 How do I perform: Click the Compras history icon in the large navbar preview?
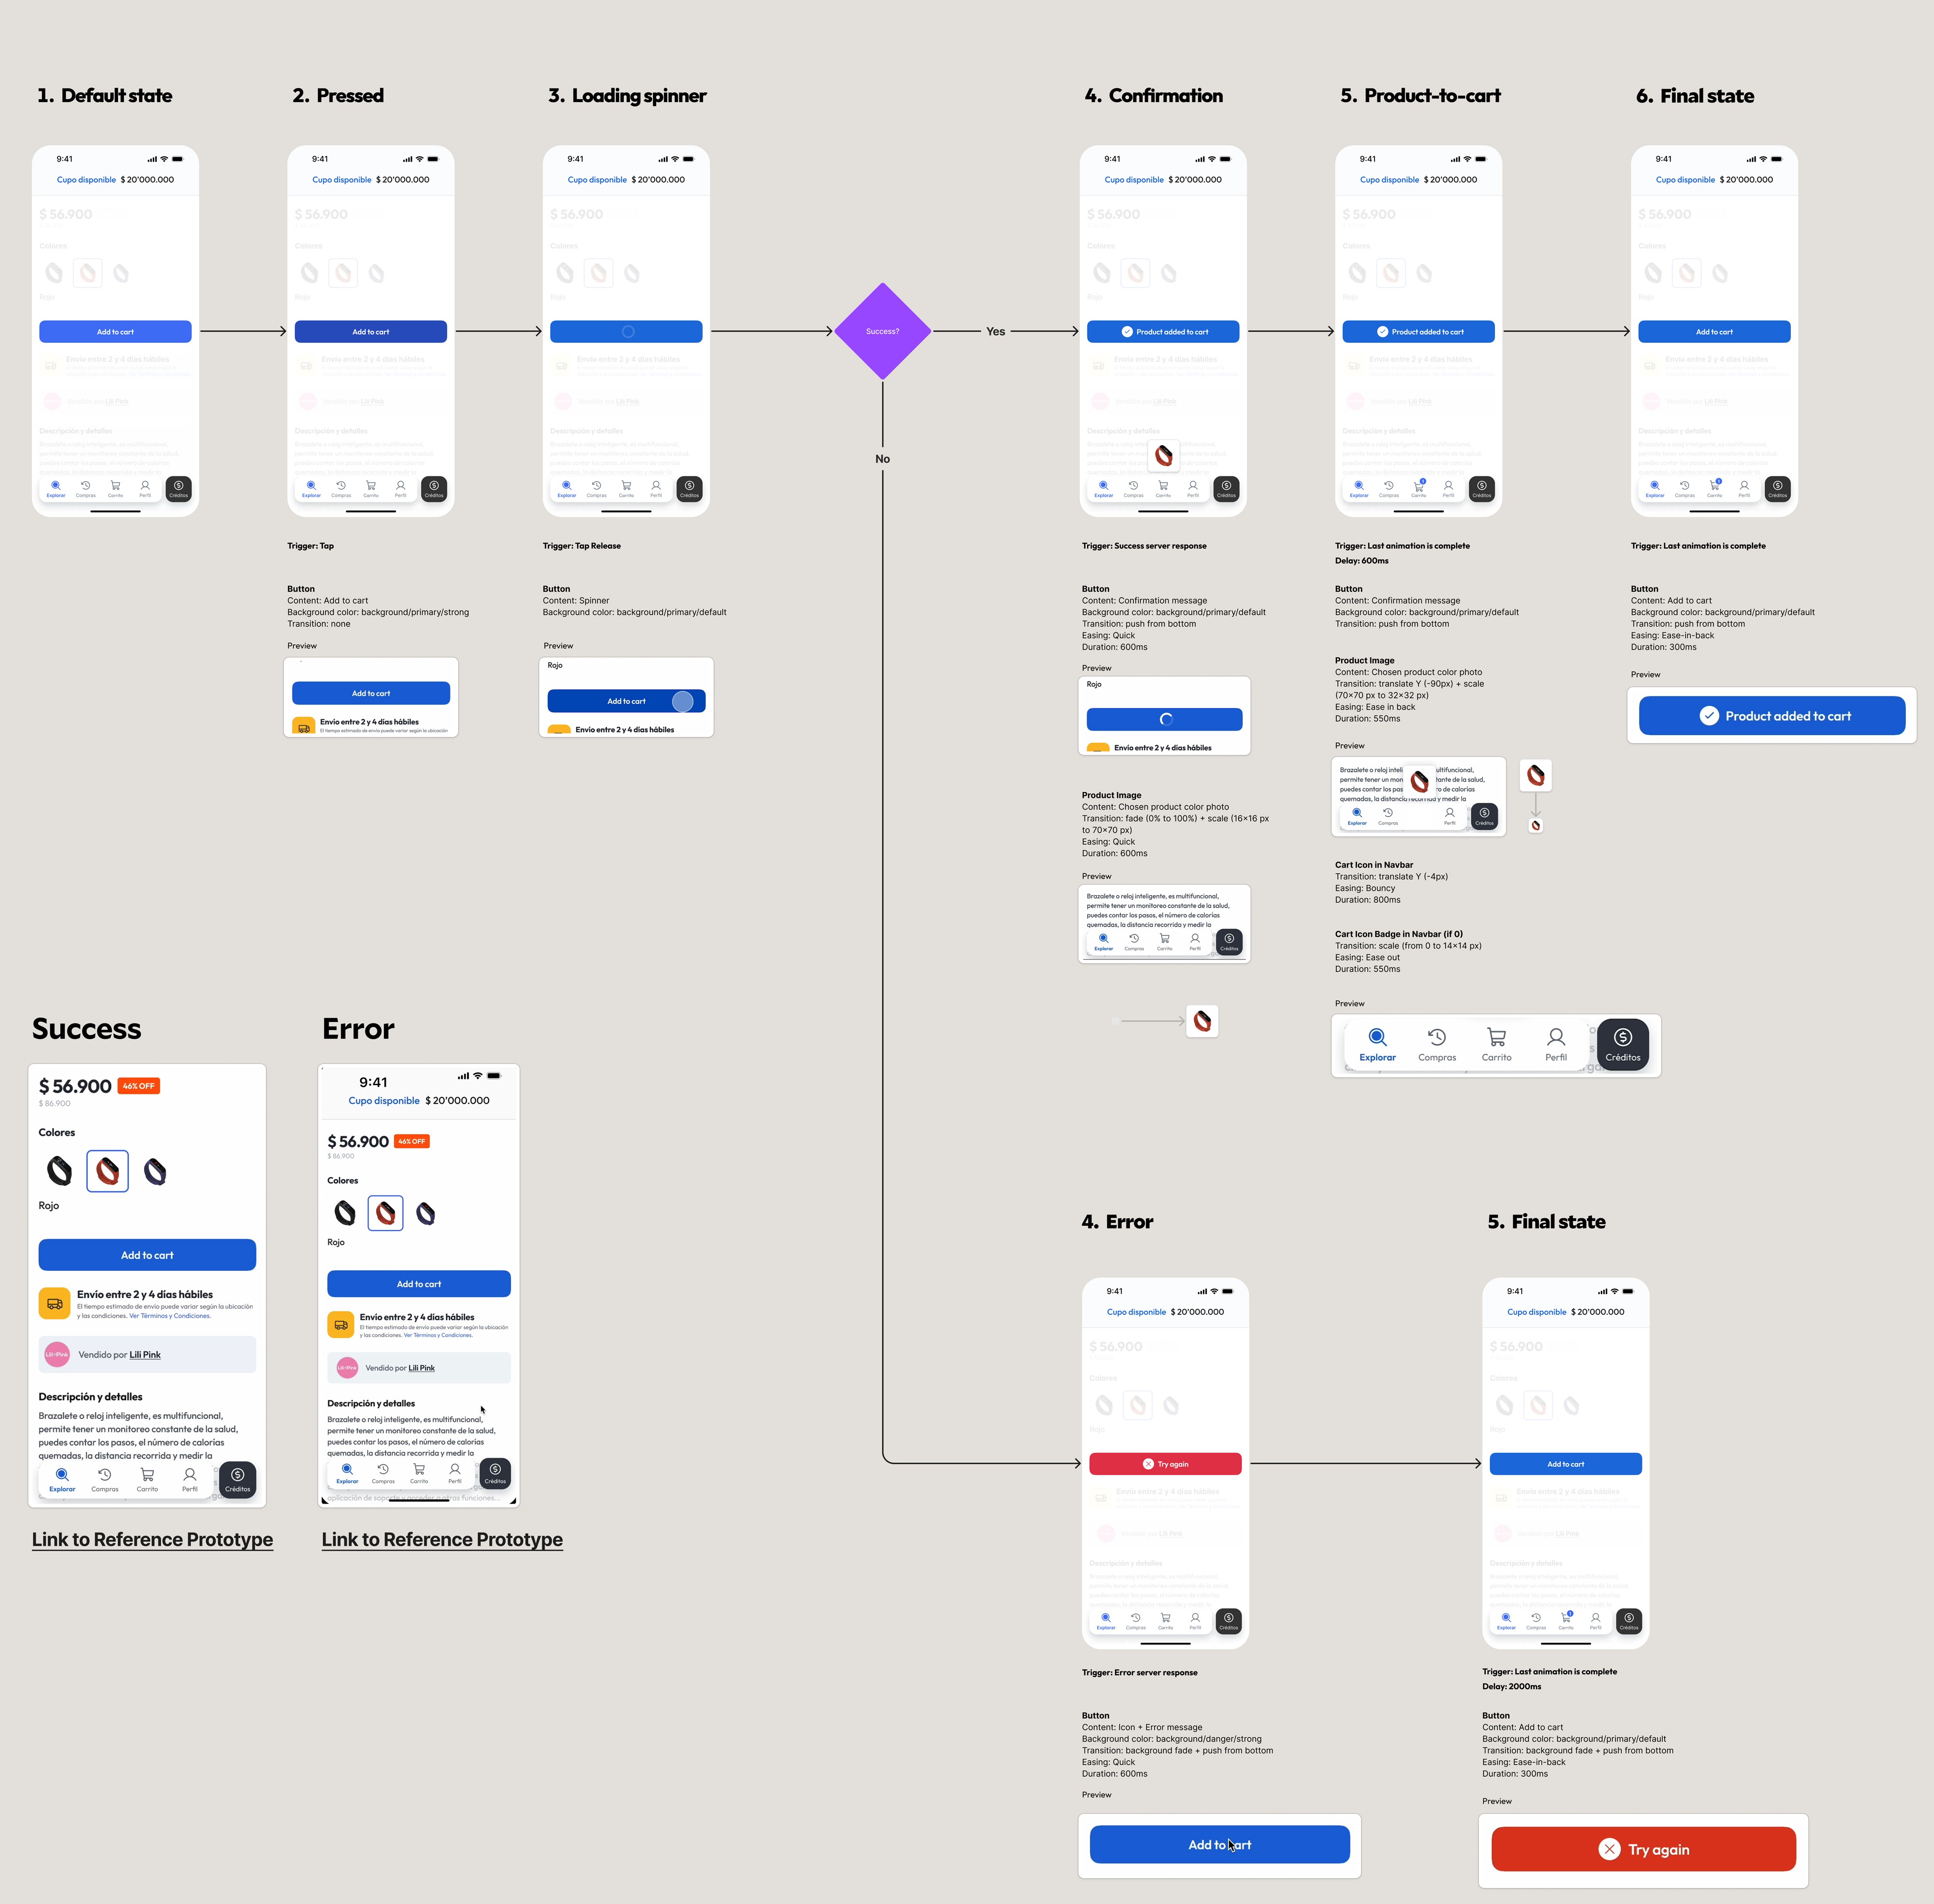coord(1436,1037)
